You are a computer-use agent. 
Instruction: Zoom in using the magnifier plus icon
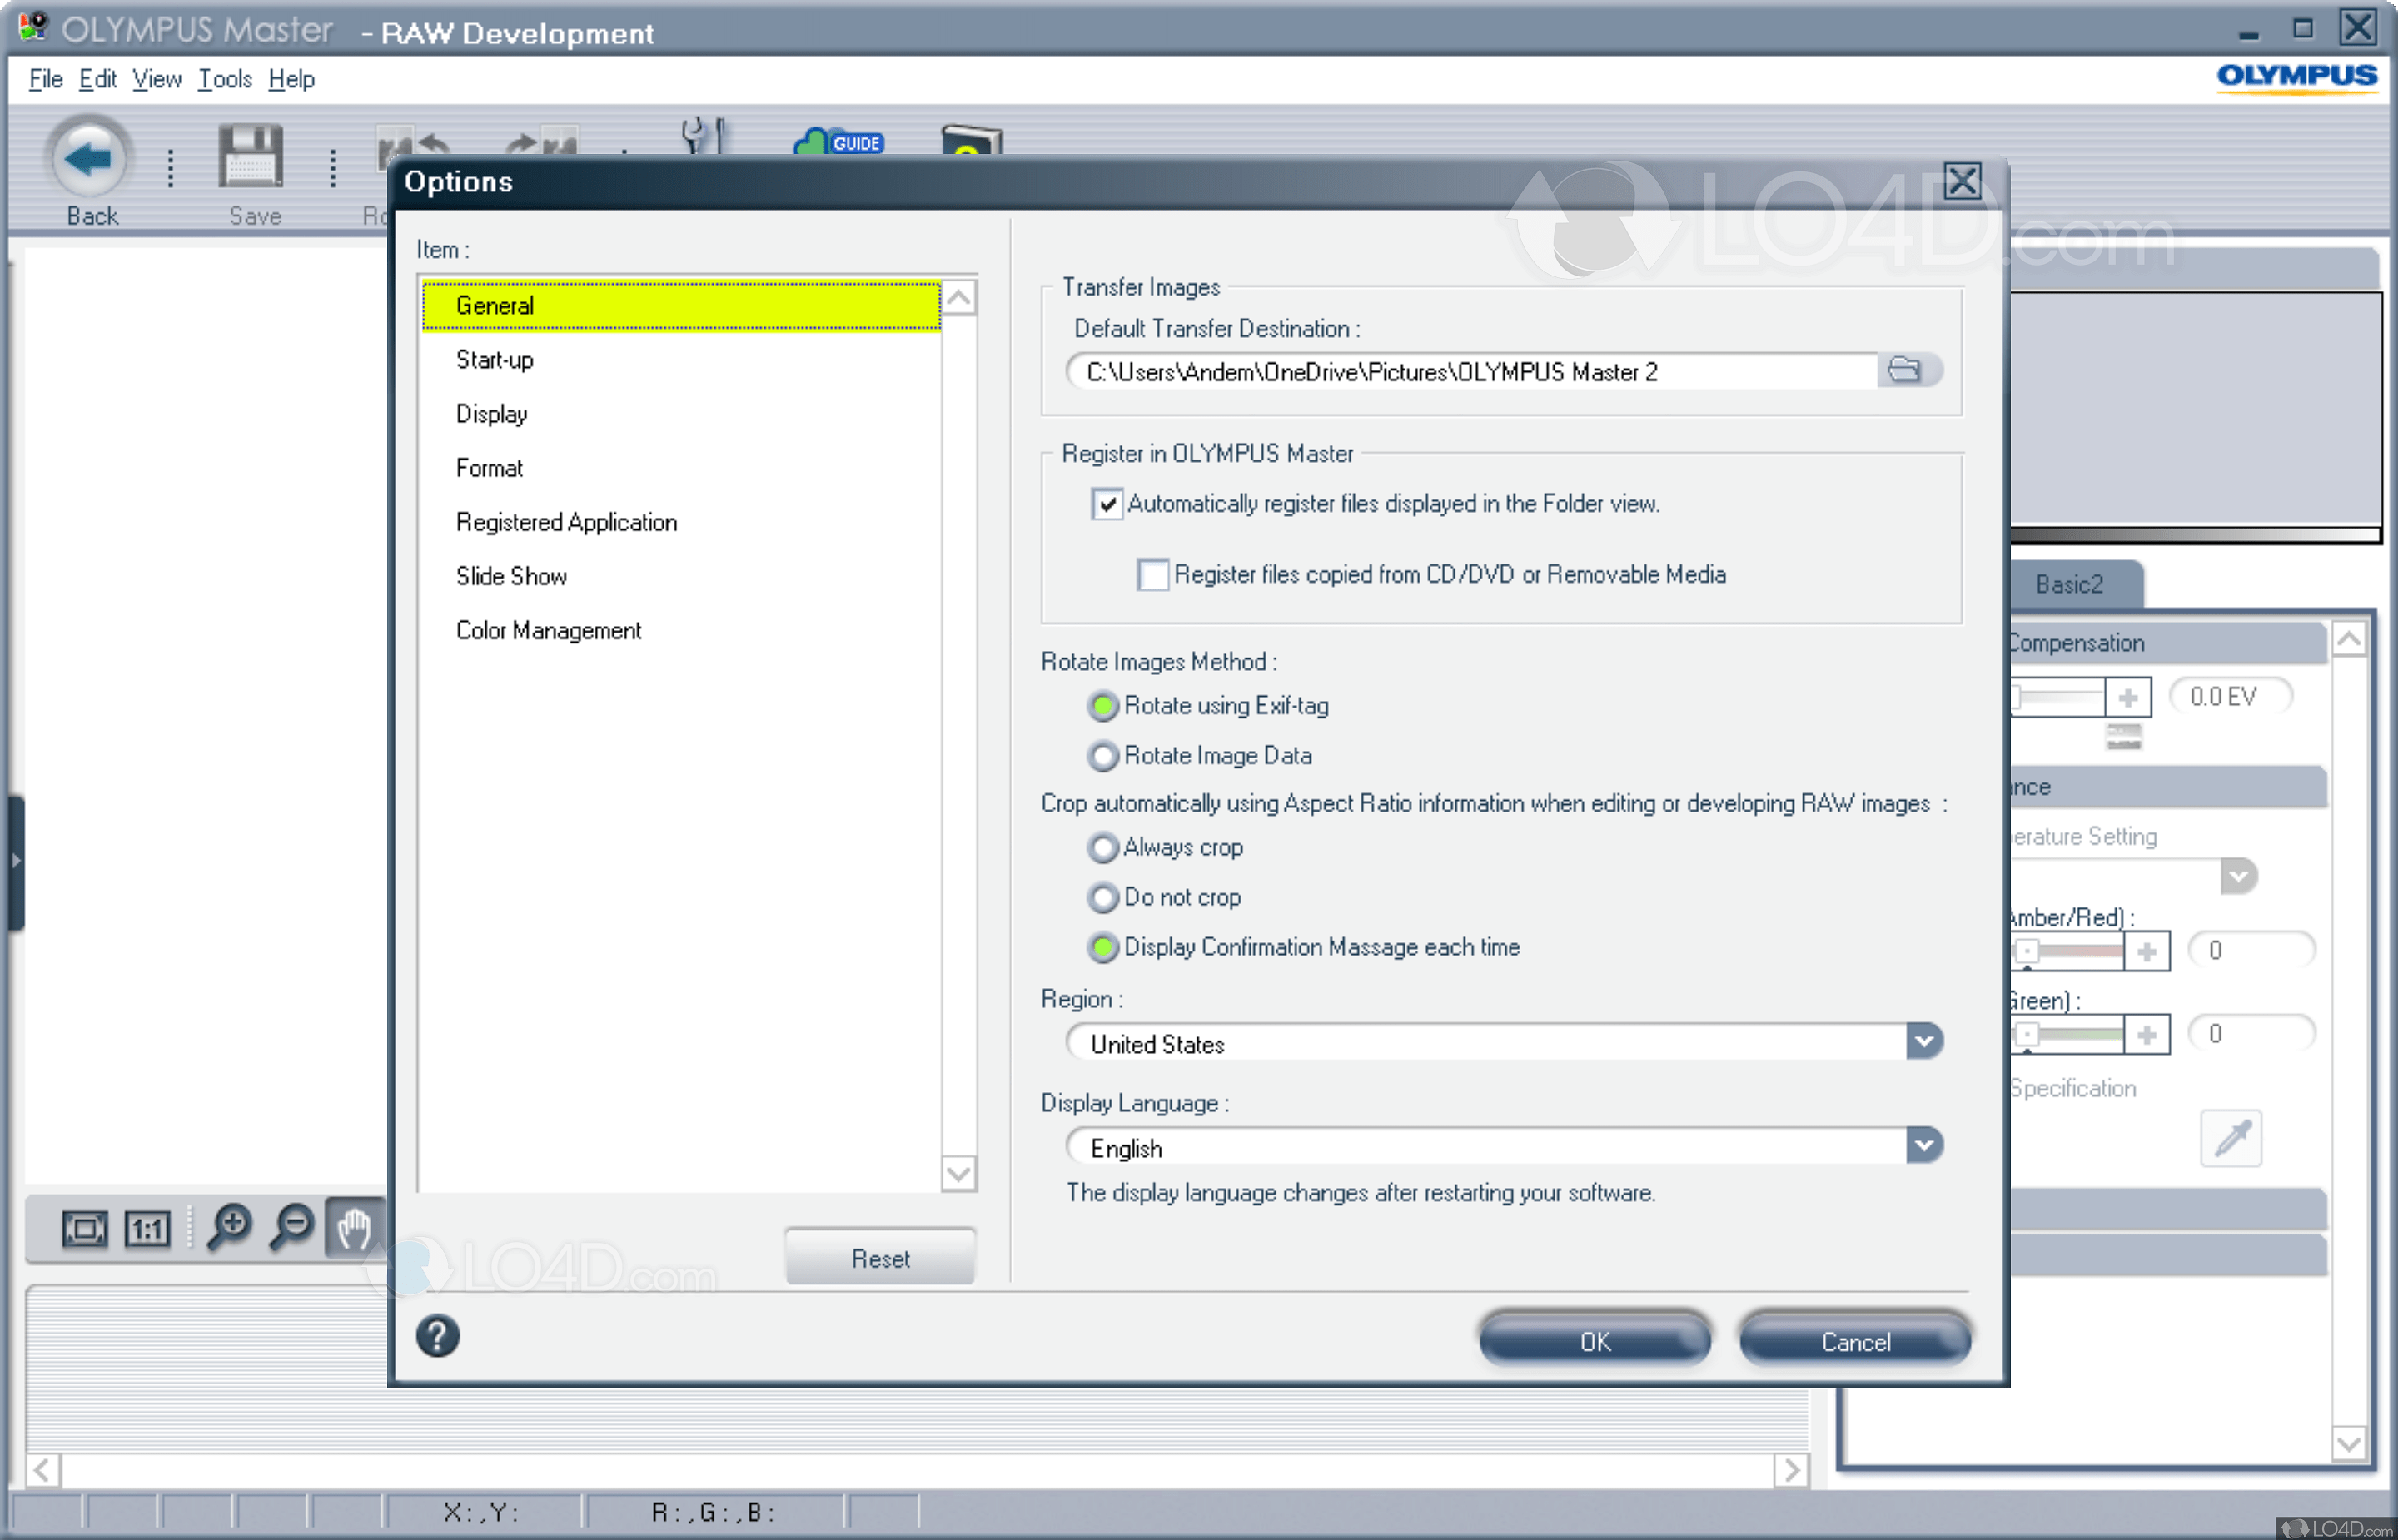(228, 1228)
